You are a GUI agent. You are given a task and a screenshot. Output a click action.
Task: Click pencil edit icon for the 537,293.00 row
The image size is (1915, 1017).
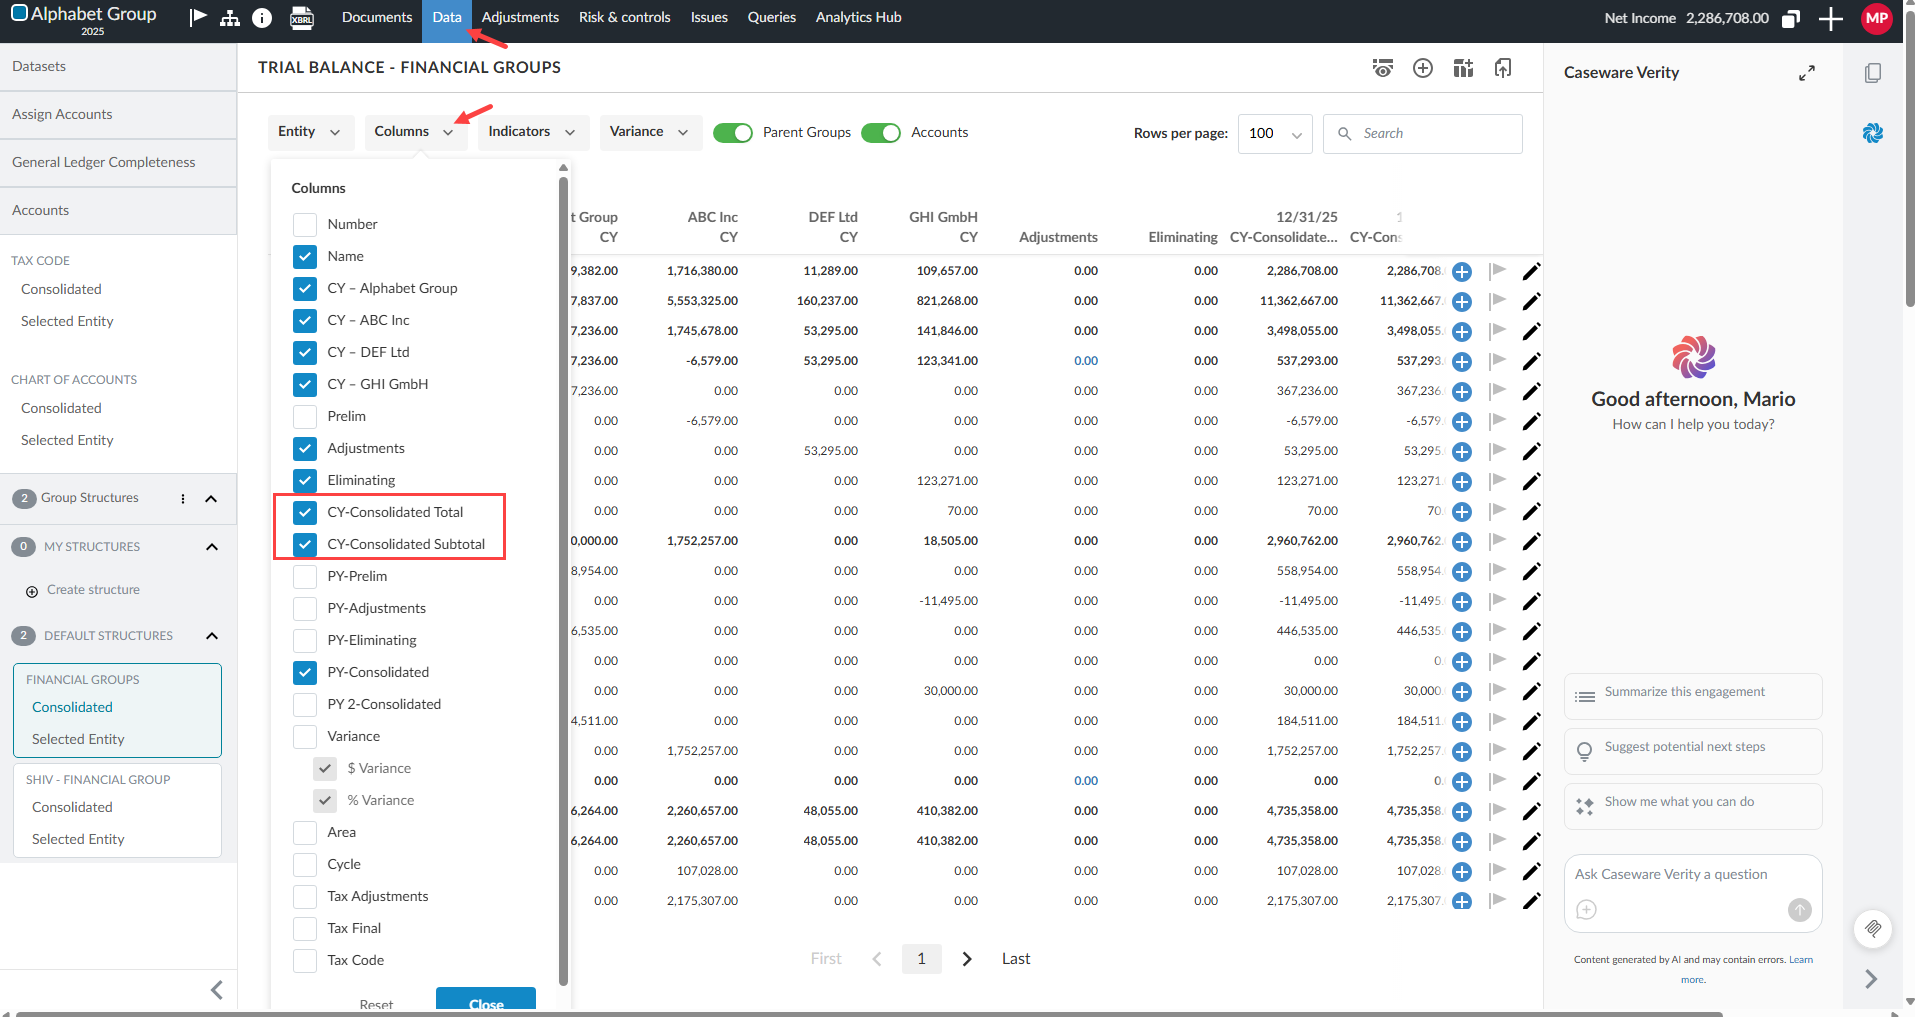click(x=1531, y=361)
